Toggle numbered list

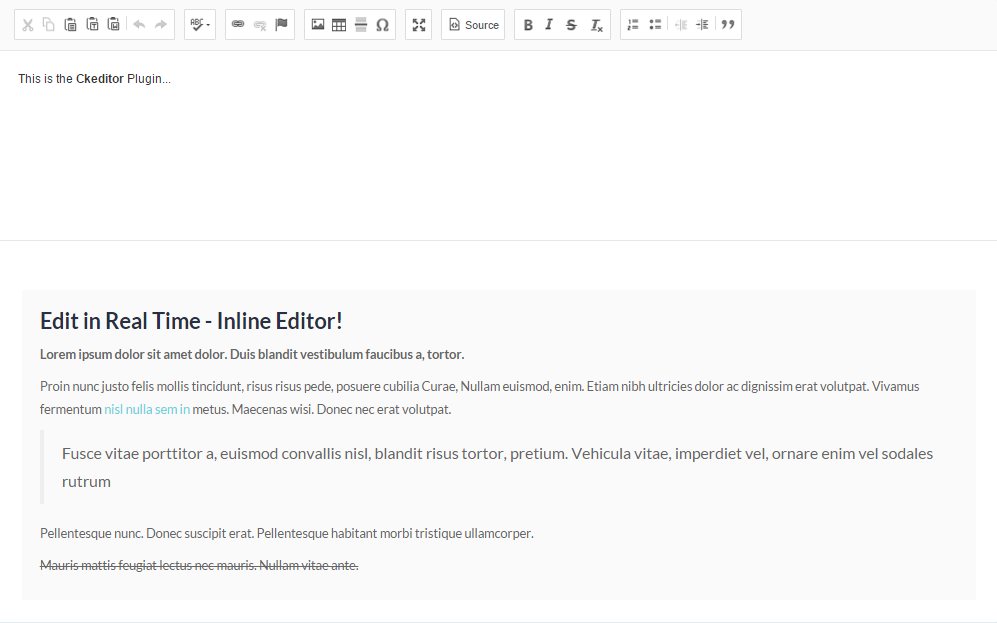click(632, 25)
